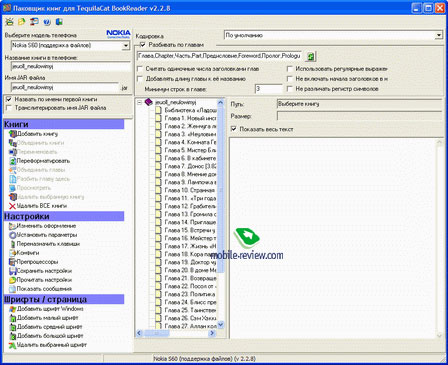The height and width of the screenshot is (365, 448).
Task: Click the Шрифты / страница section header
Action: pyautogui.click(x=64, y=299)
